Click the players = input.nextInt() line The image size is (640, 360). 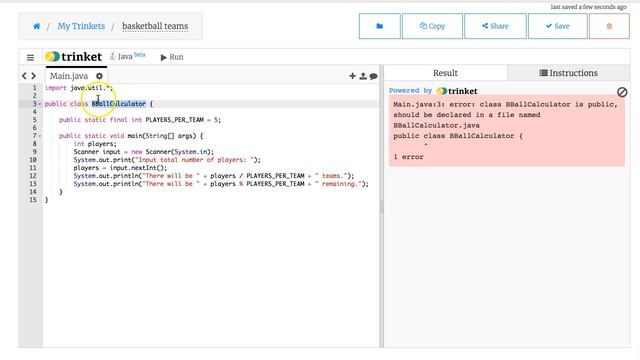click(x=120, y=168)
